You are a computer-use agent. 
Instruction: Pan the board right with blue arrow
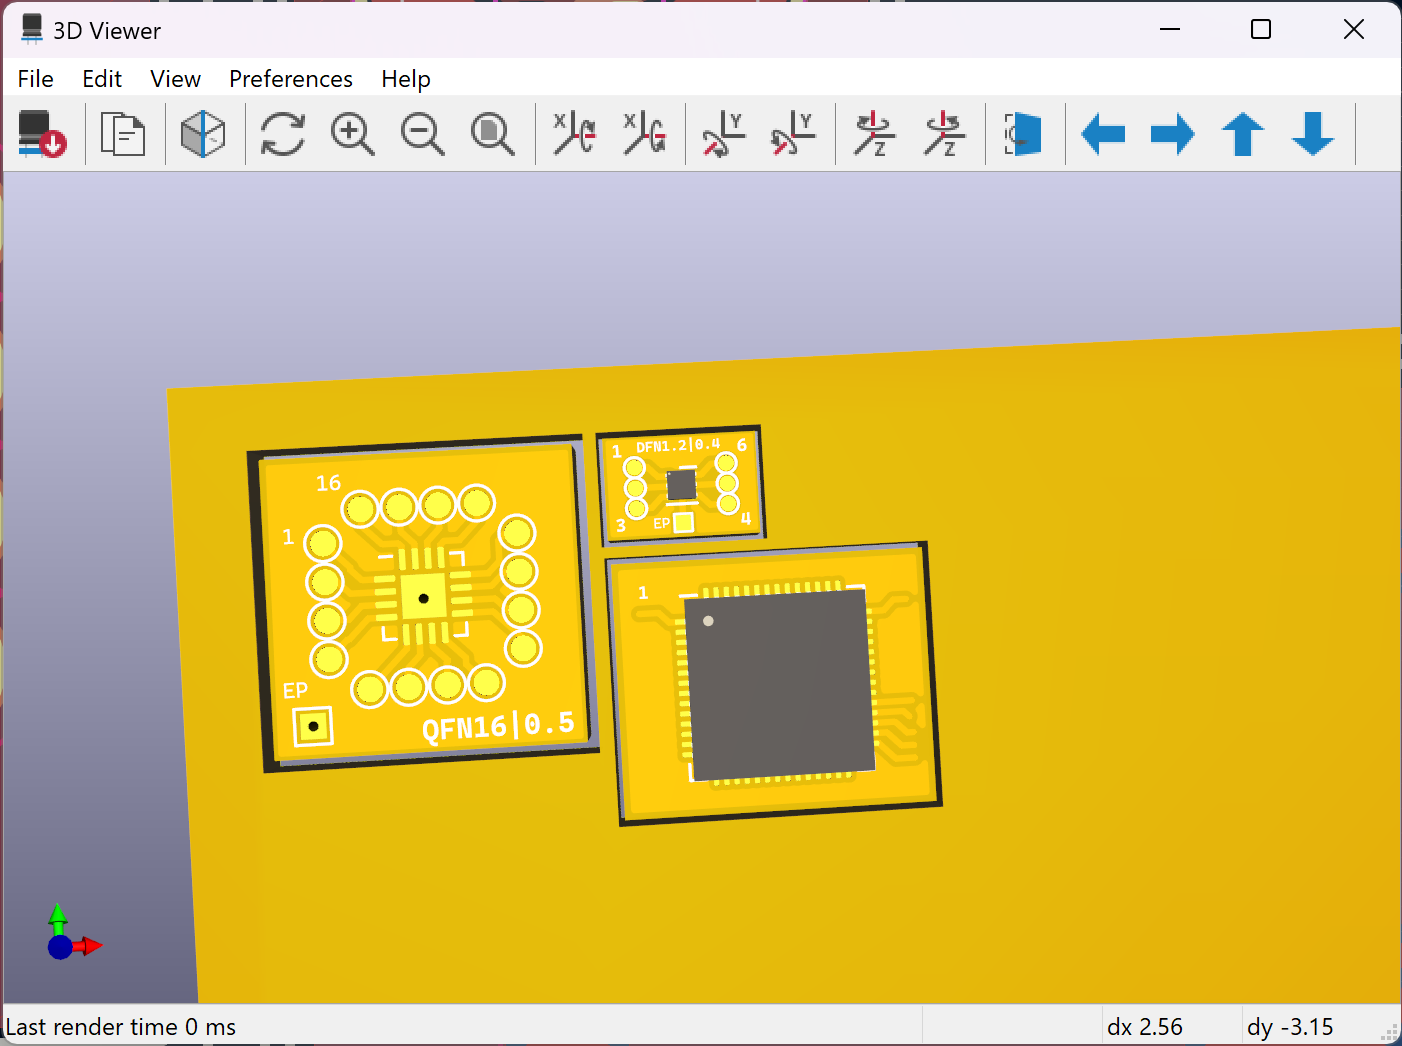[x=1172, y=134]
